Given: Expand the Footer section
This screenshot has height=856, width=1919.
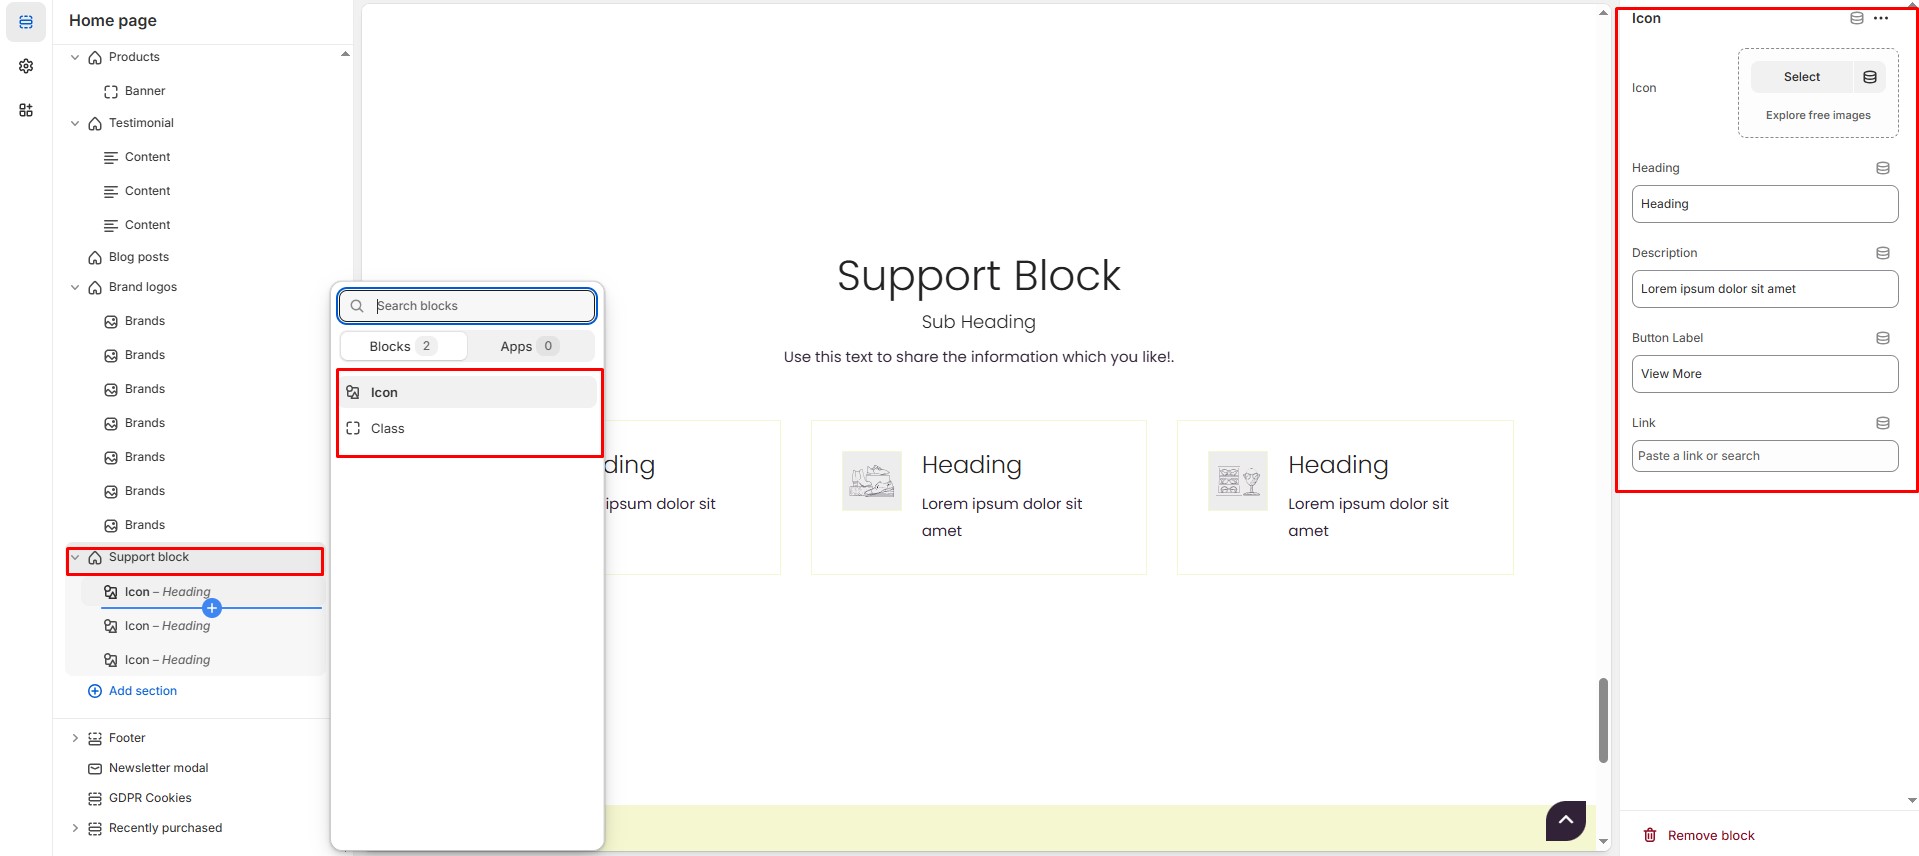Looking at the screenshot, I should click(x=75, y=738).
